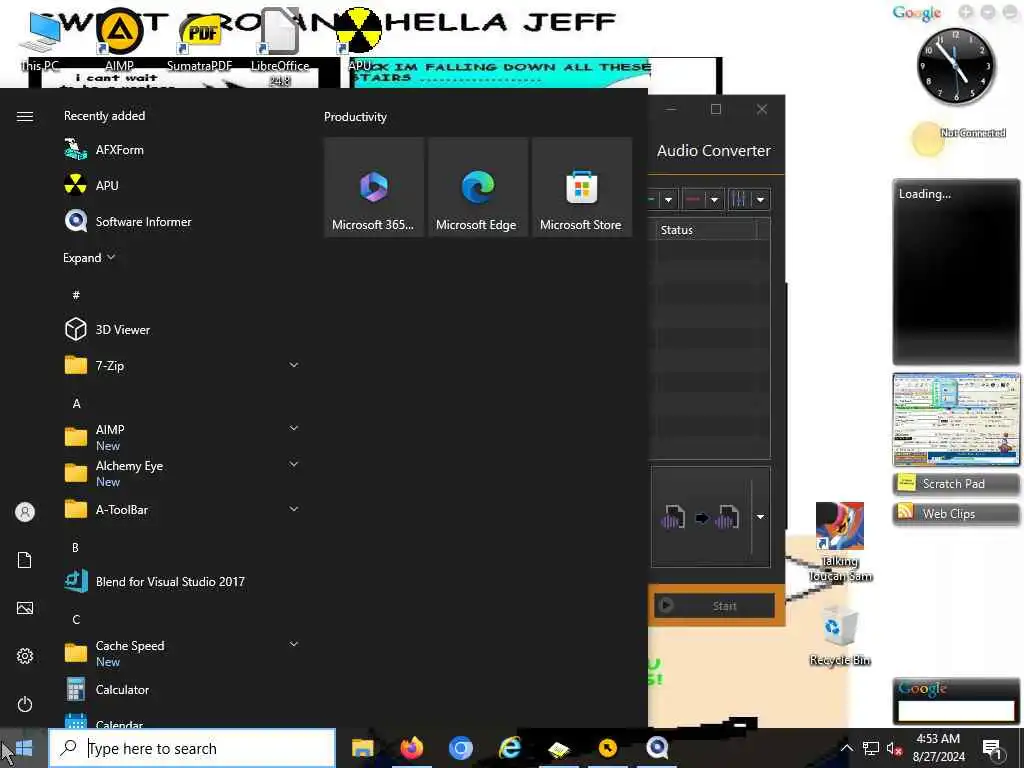Open the yellow notepad taskbar app

[559, 748]
